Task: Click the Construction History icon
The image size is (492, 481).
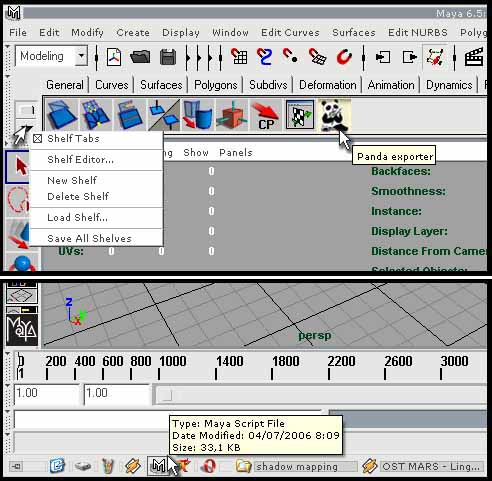Action: pos(435,57)
